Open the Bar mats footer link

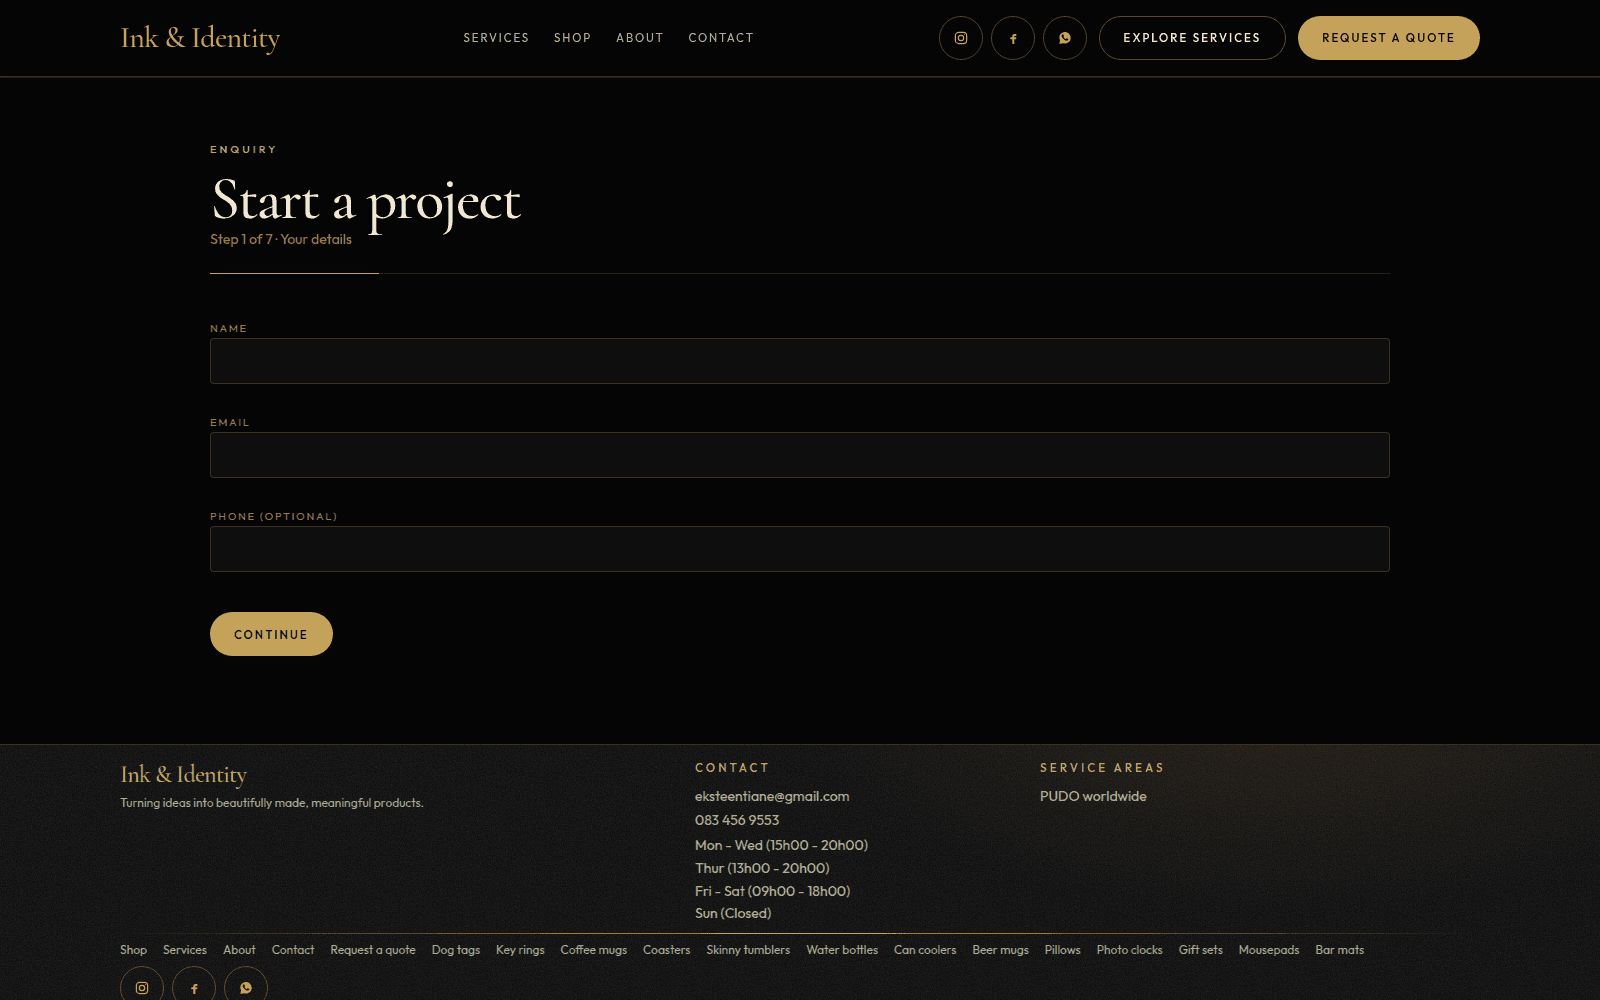tap(1339, 950)
